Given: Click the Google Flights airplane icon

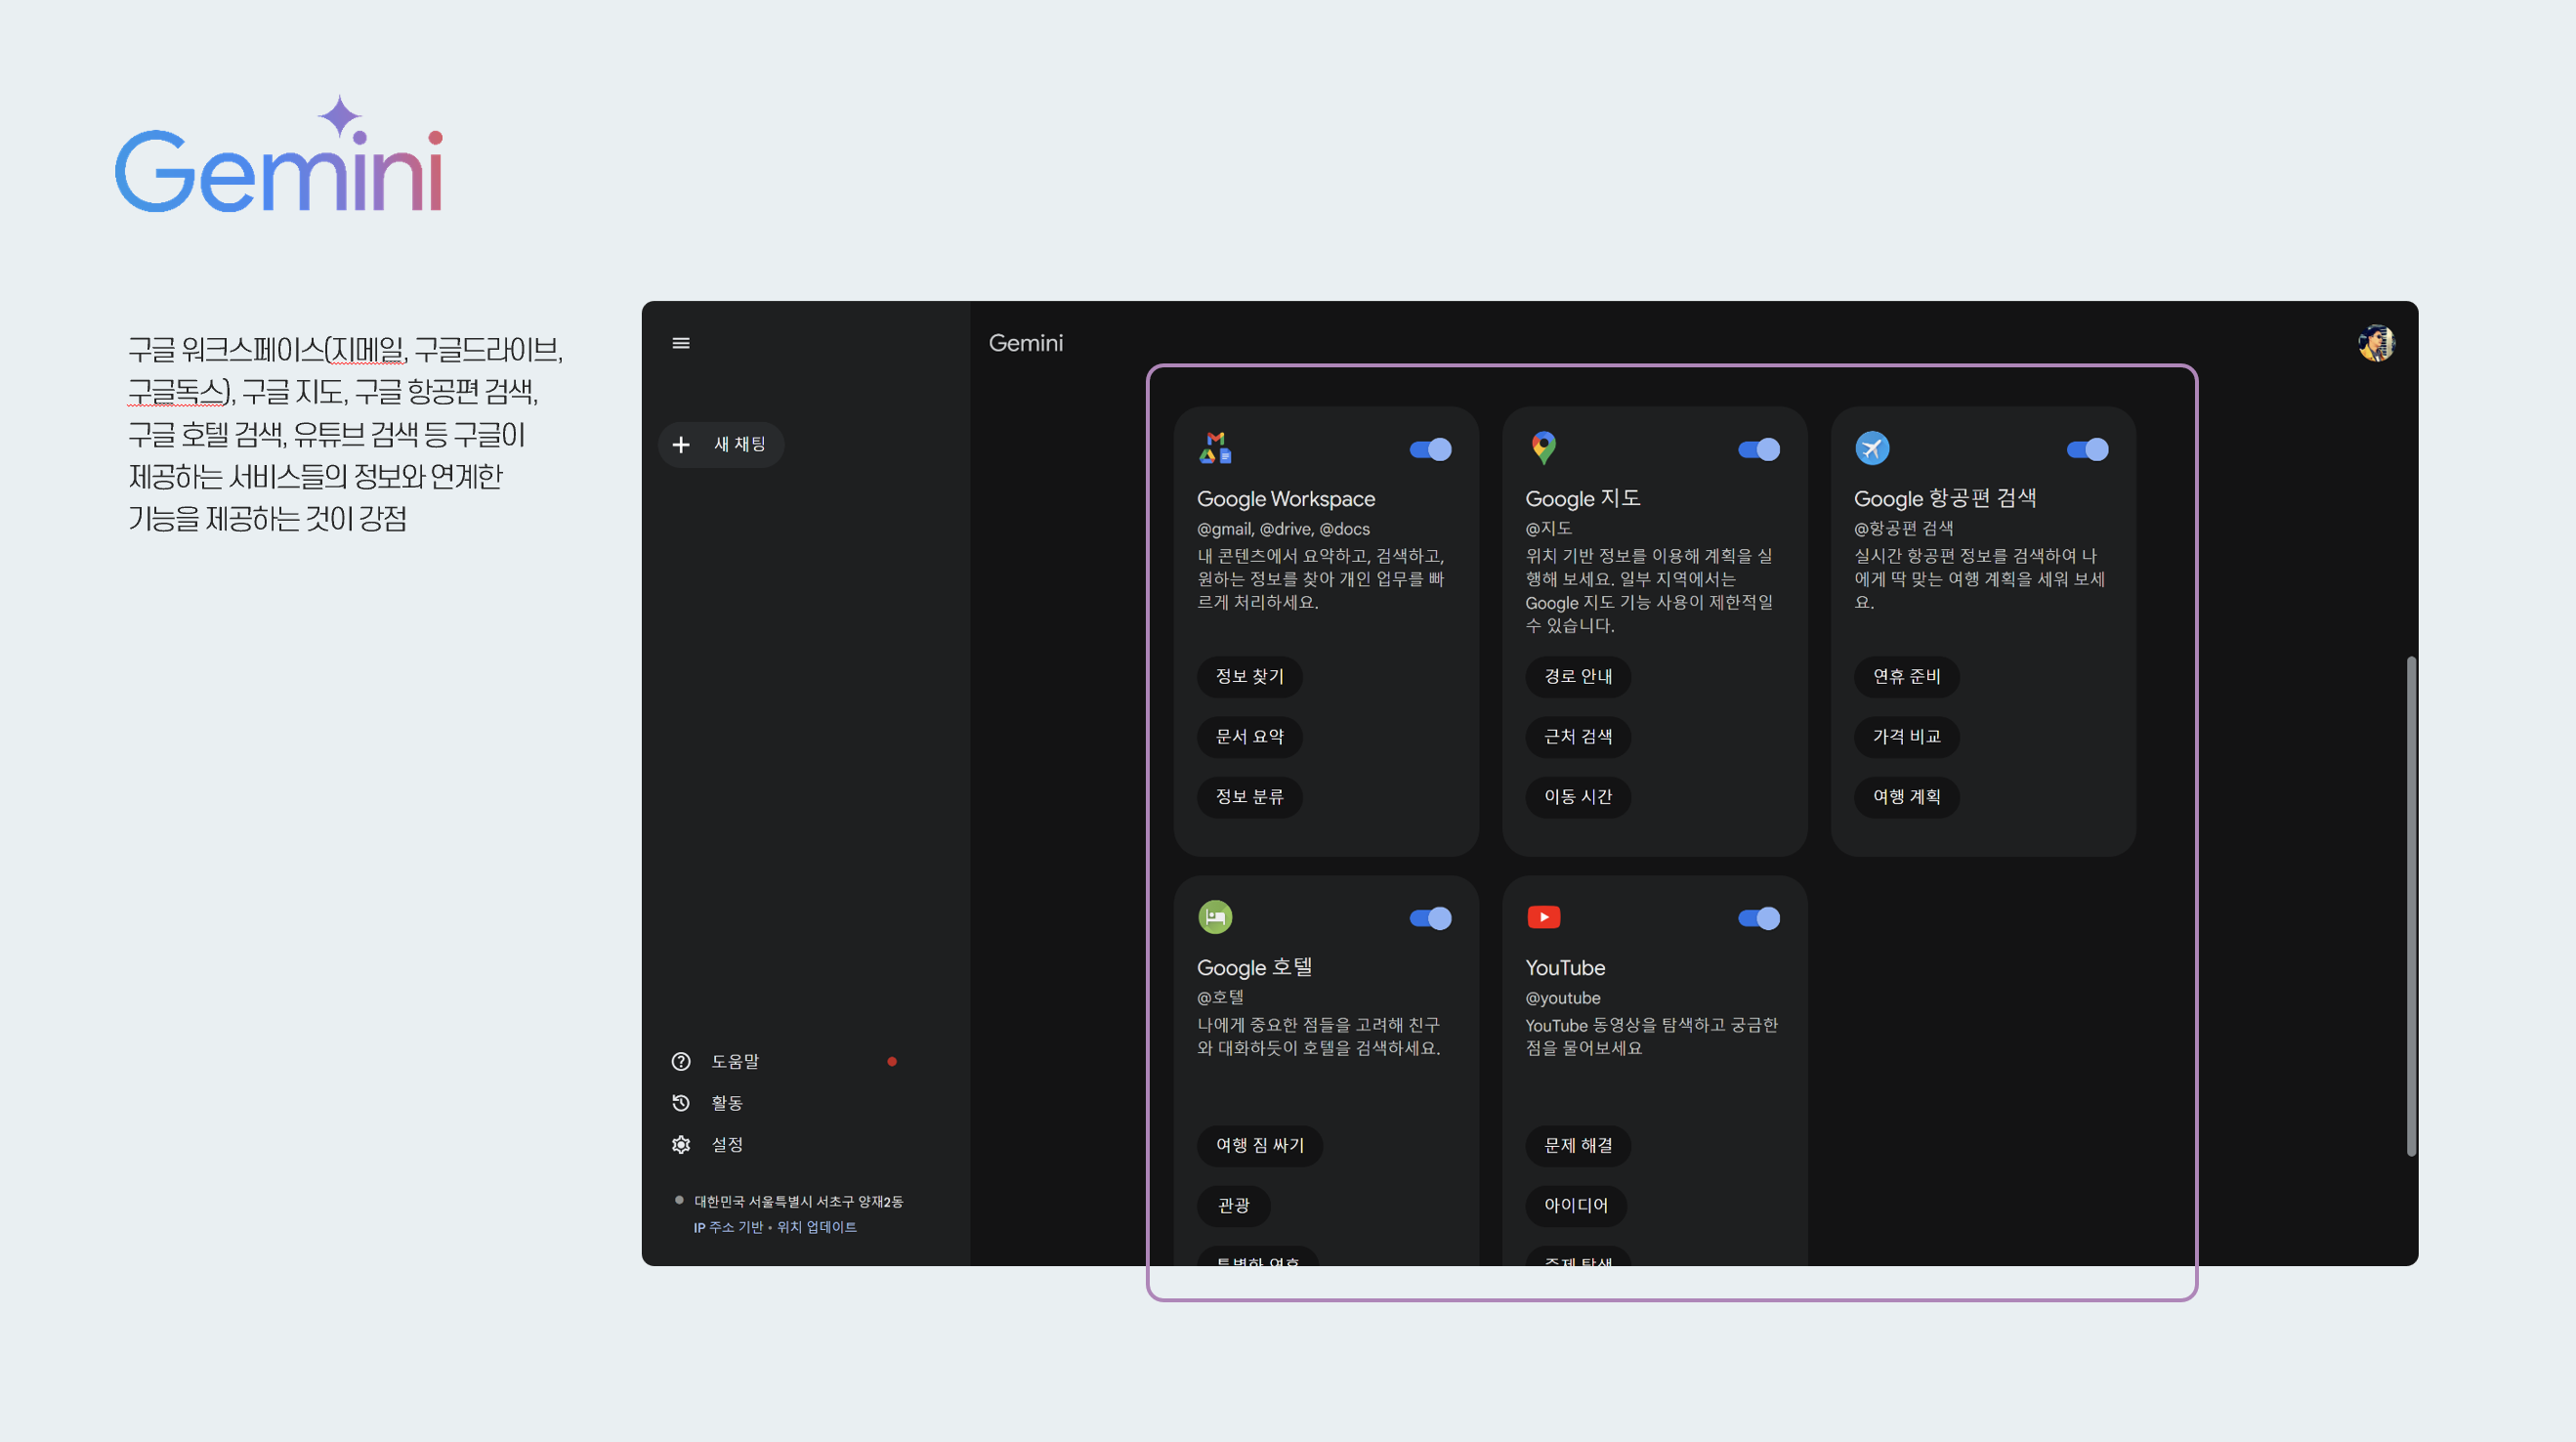Looking at the screenshot, I should click(x=1872, y=448).
